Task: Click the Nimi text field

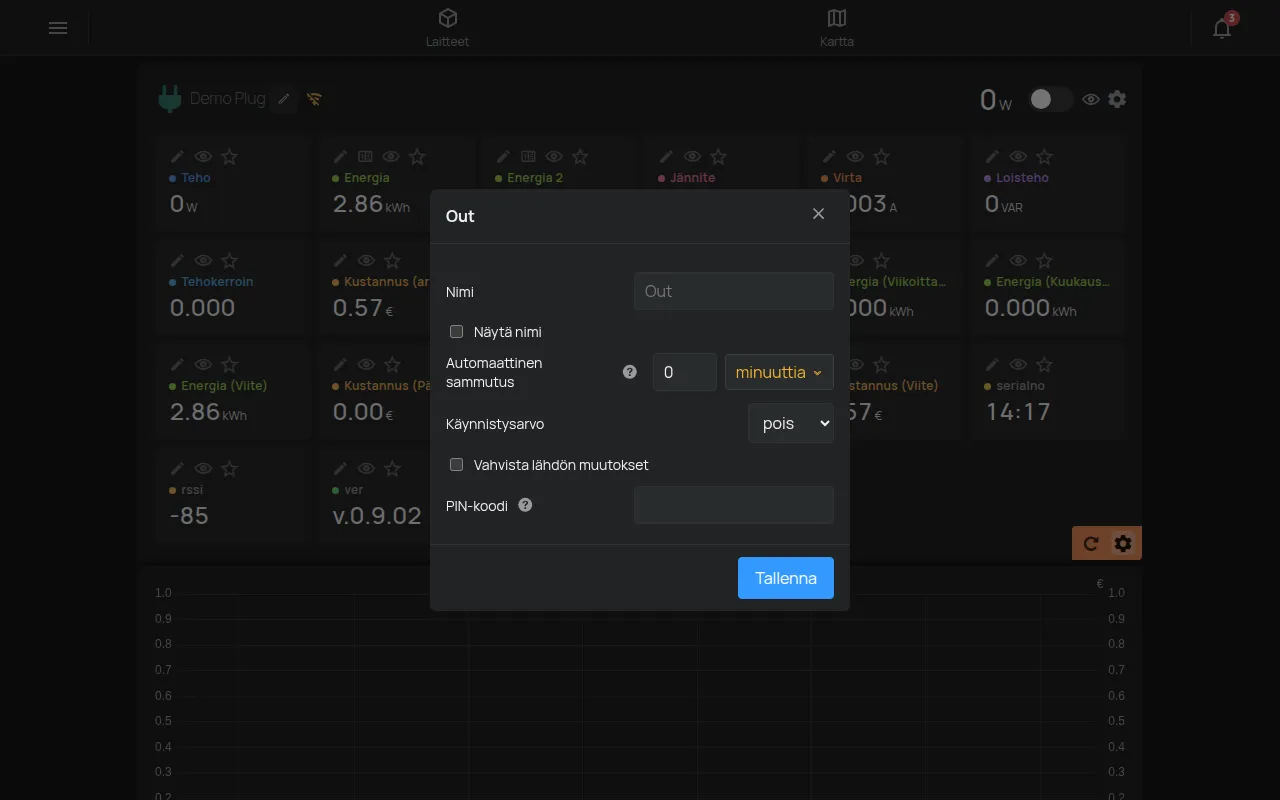Action: (x=734, y=291)
